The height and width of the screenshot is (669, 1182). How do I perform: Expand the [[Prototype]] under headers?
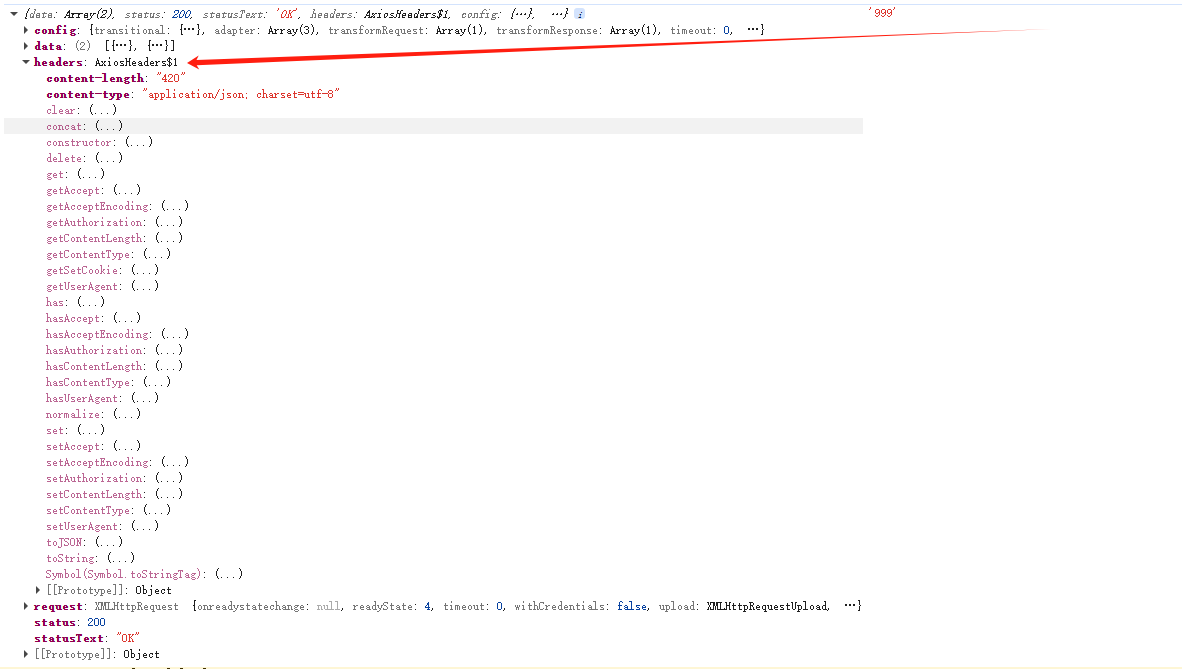(x=38, y=590)
